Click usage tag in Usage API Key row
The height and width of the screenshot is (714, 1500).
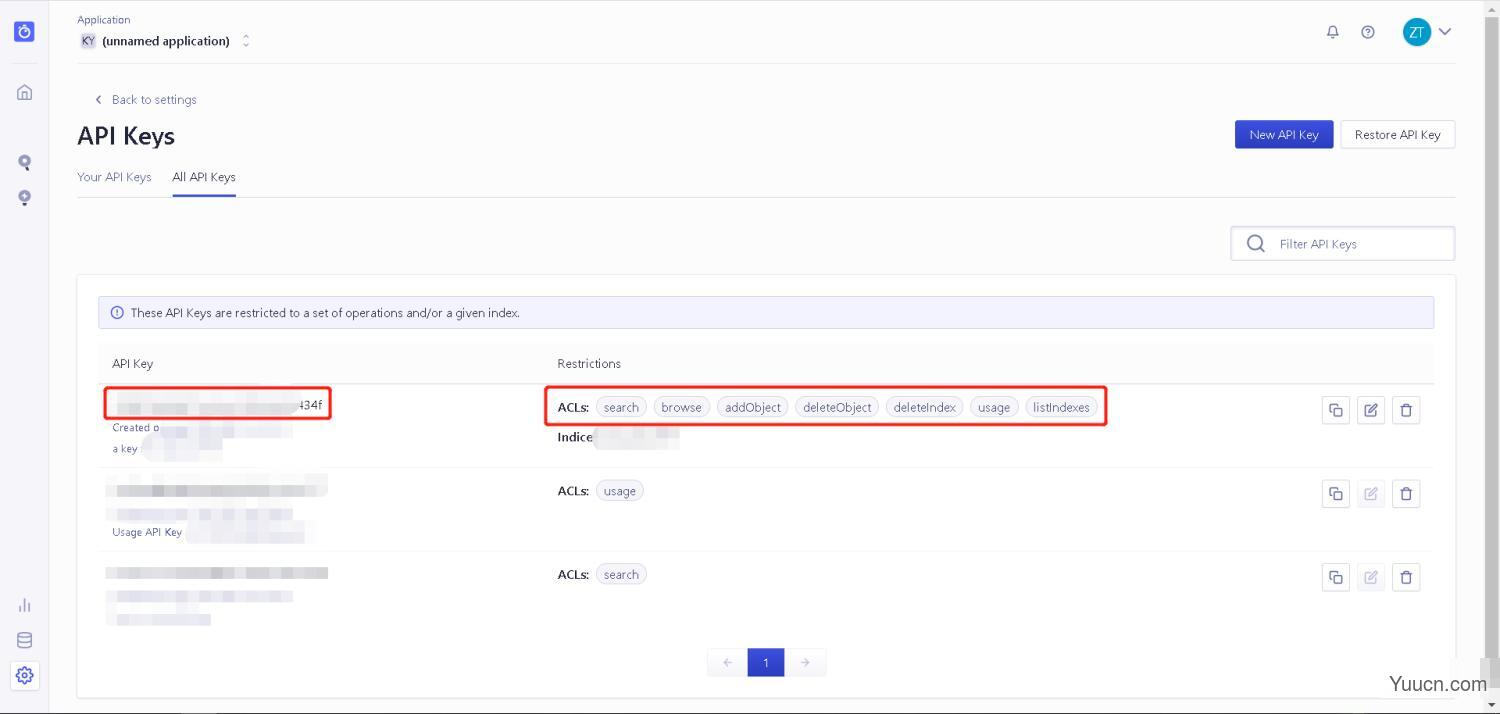[x=620, y=491]
